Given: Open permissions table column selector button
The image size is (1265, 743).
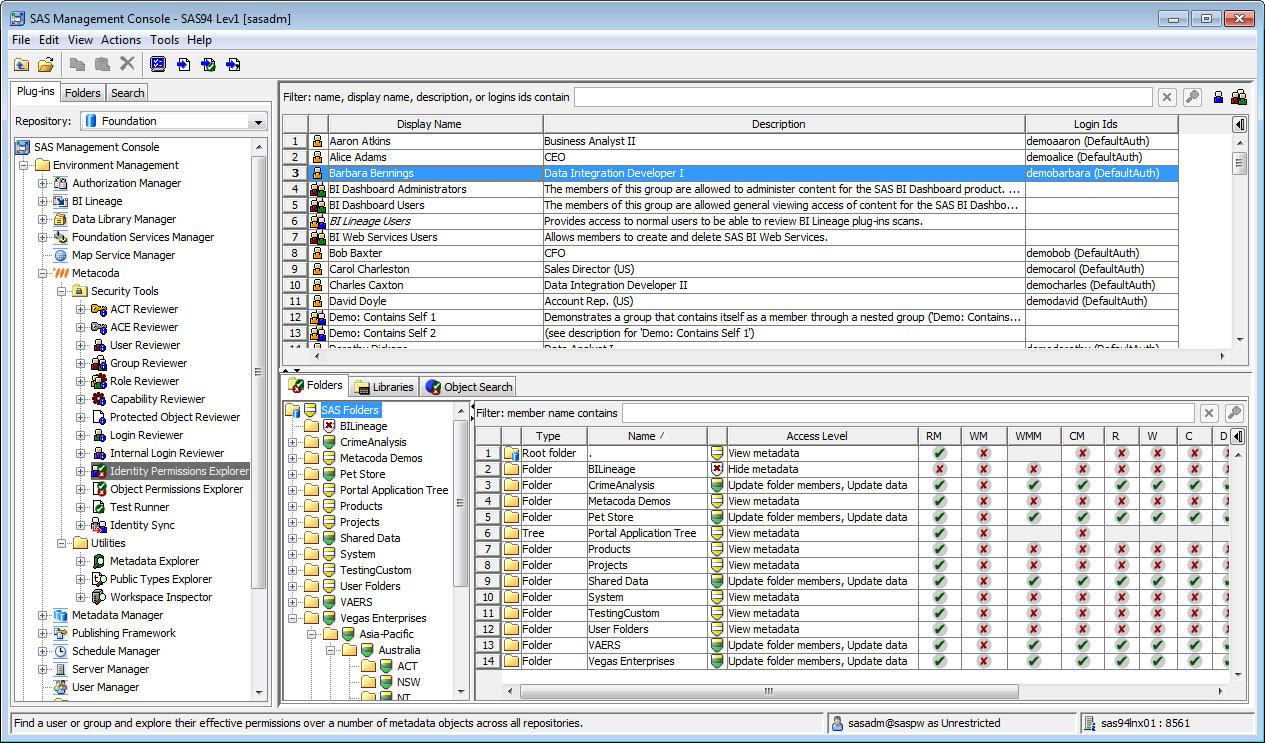Looking at the screenshot, I should coord(1239,436).
